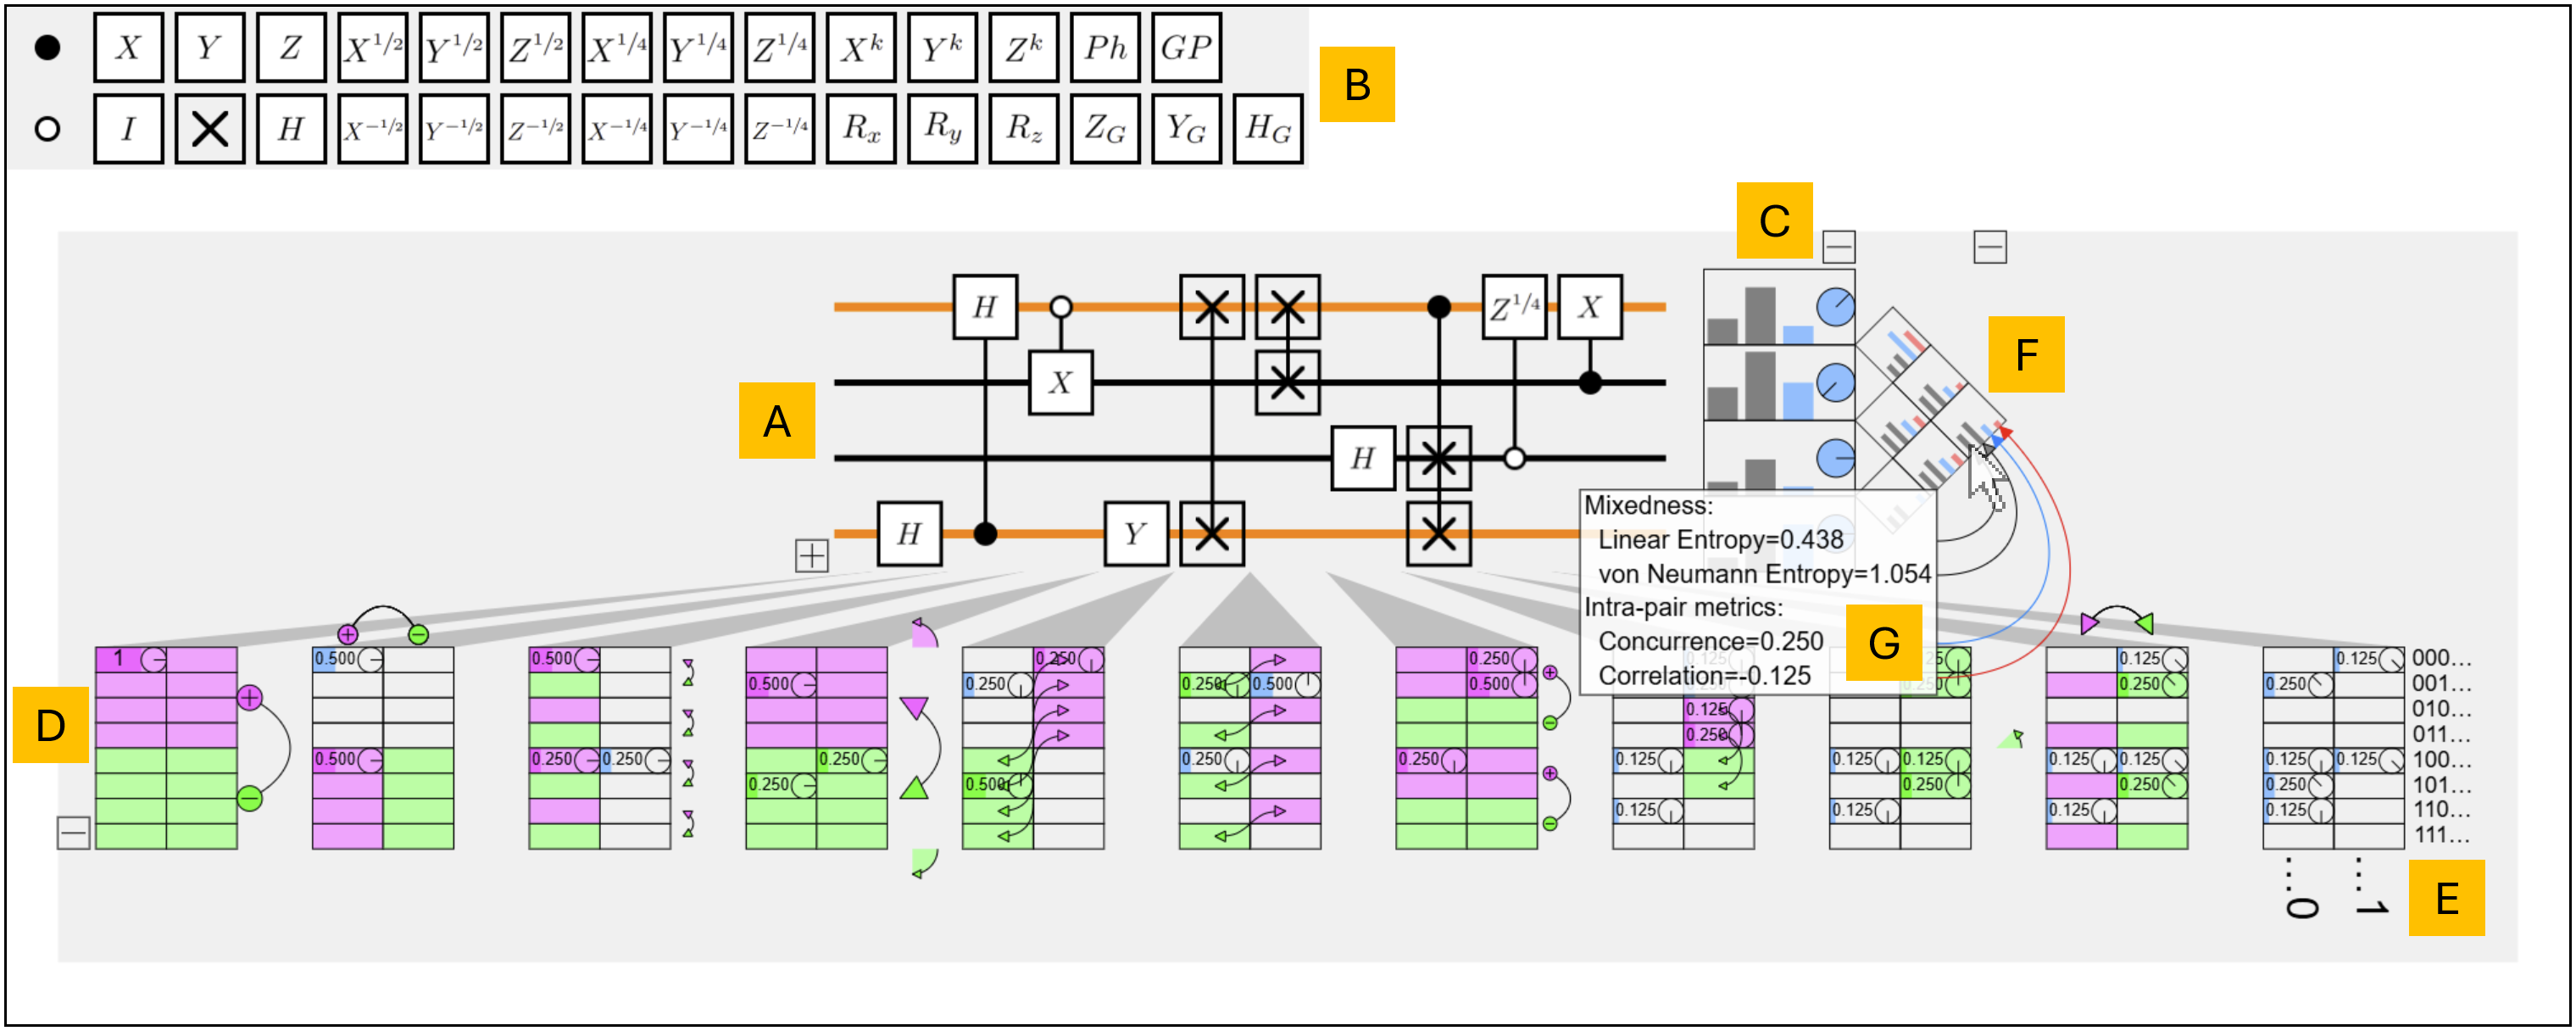Click the Z^1/4 gate in circuit
2576x1031 pixels.
click(1514, 307)
